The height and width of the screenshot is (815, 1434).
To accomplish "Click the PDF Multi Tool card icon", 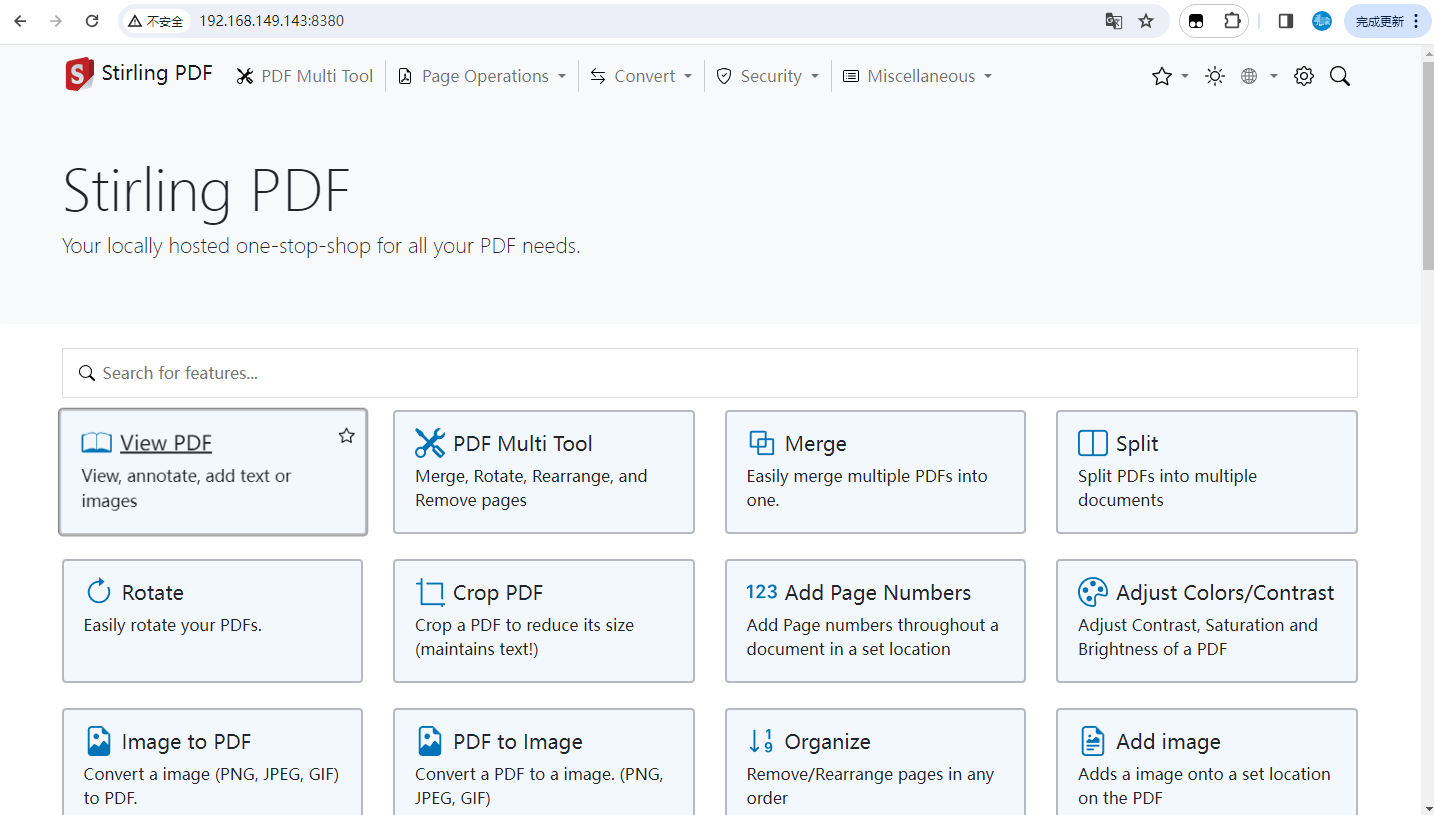I will [x=430, y=443].
